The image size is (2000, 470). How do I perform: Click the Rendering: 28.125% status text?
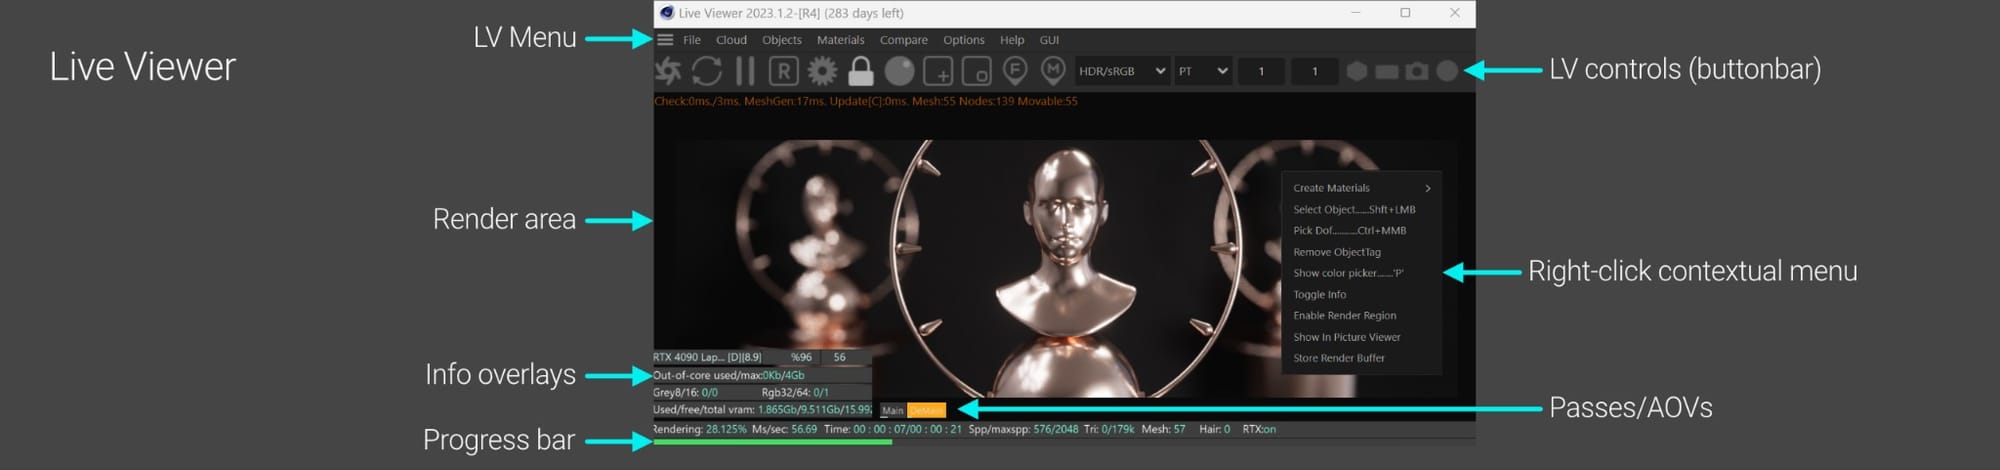click(699, 429)
